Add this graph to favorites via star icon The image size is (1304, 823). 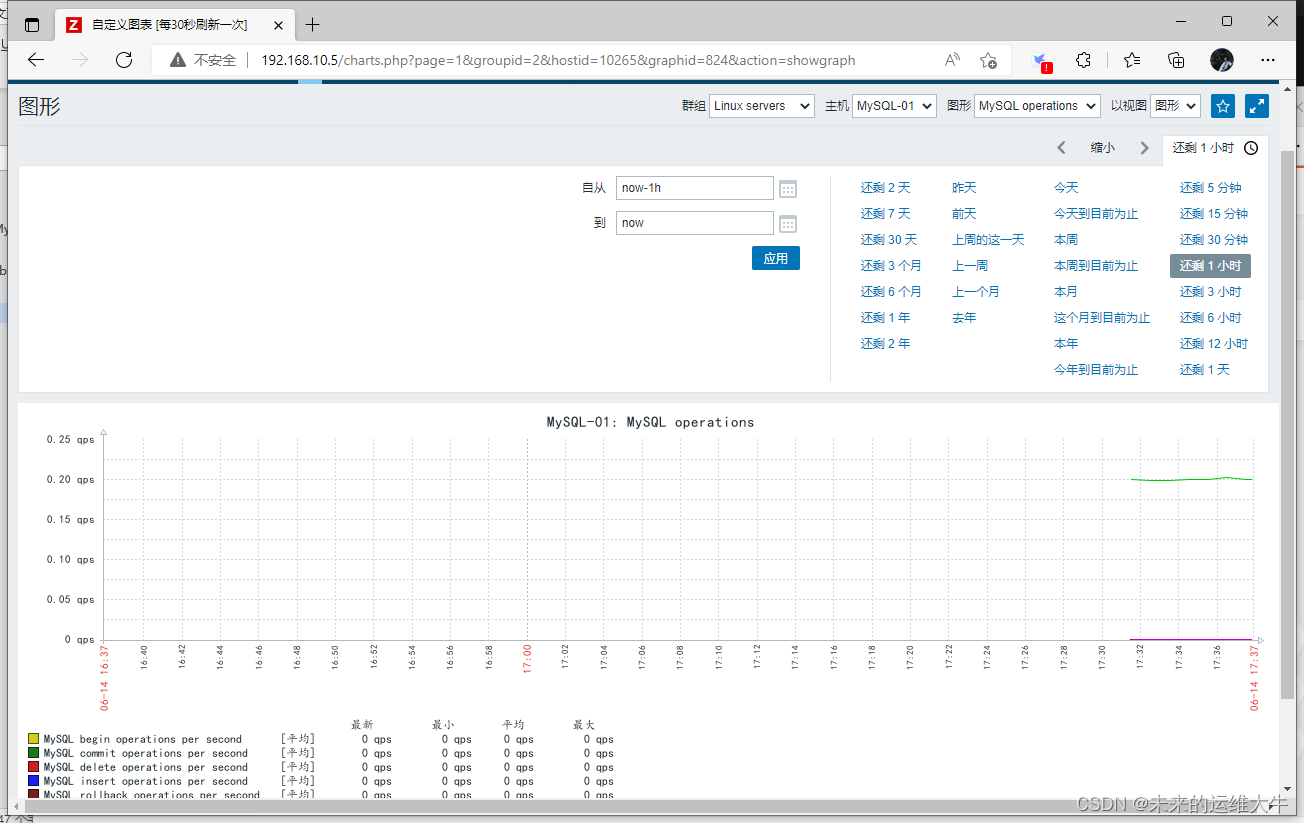1222,105
